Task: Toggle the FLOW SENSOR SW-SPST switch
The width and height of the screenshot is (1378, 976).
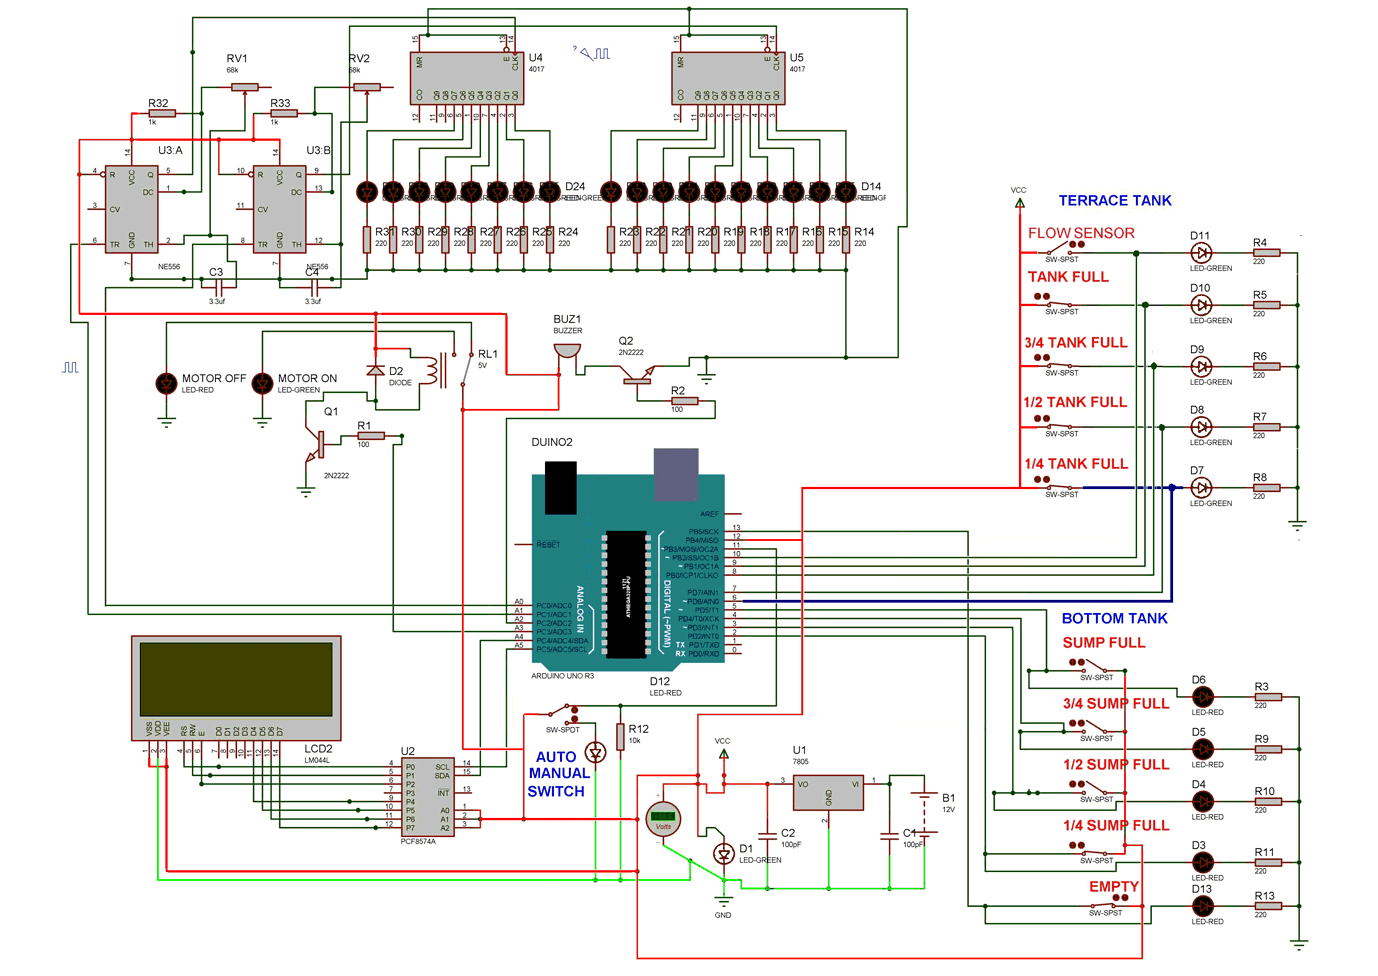Action: tap(1060, 247)
